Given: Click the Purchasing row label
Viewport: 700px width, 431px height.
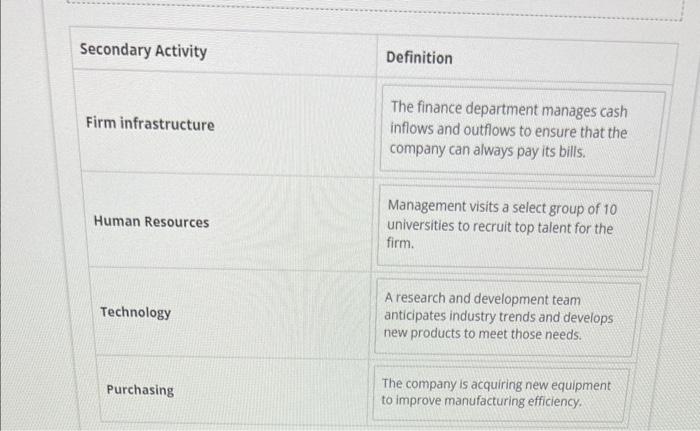Looking at the screenshot, I should (x=140, y=390).
